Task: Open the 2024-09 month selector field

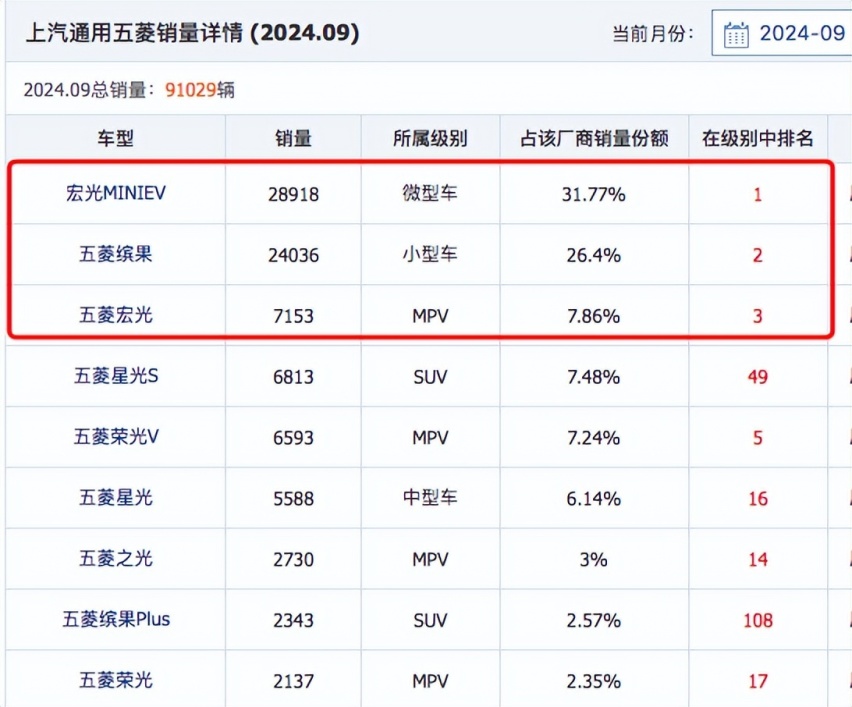Action: pos(782,33)
